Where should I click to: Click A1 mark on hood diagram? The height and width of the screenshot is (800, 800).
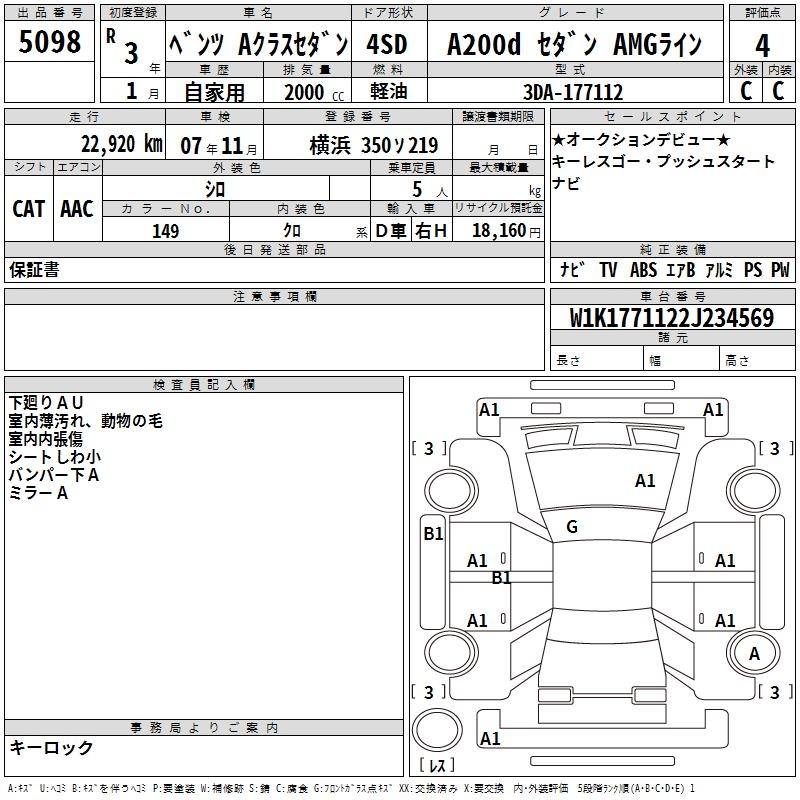point(645,481)
